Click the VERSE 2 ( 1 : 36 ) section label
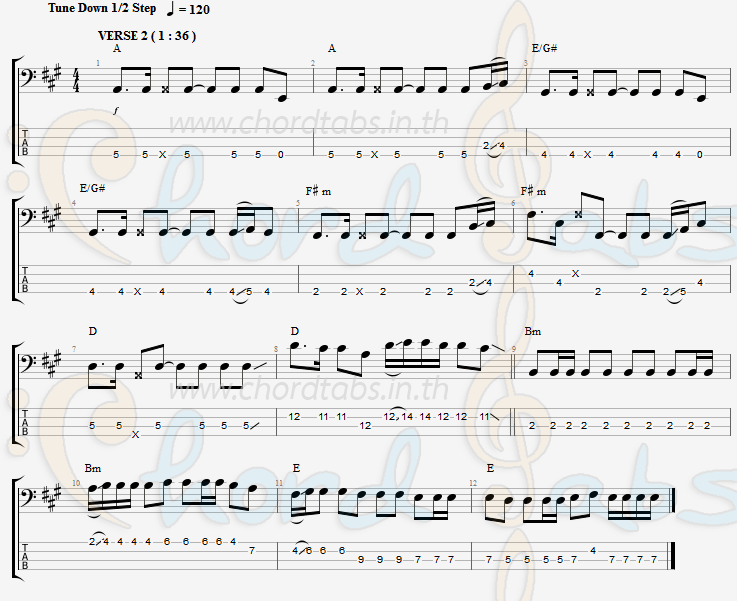Viewport: 737px width, 601px height. coord(147,36)
